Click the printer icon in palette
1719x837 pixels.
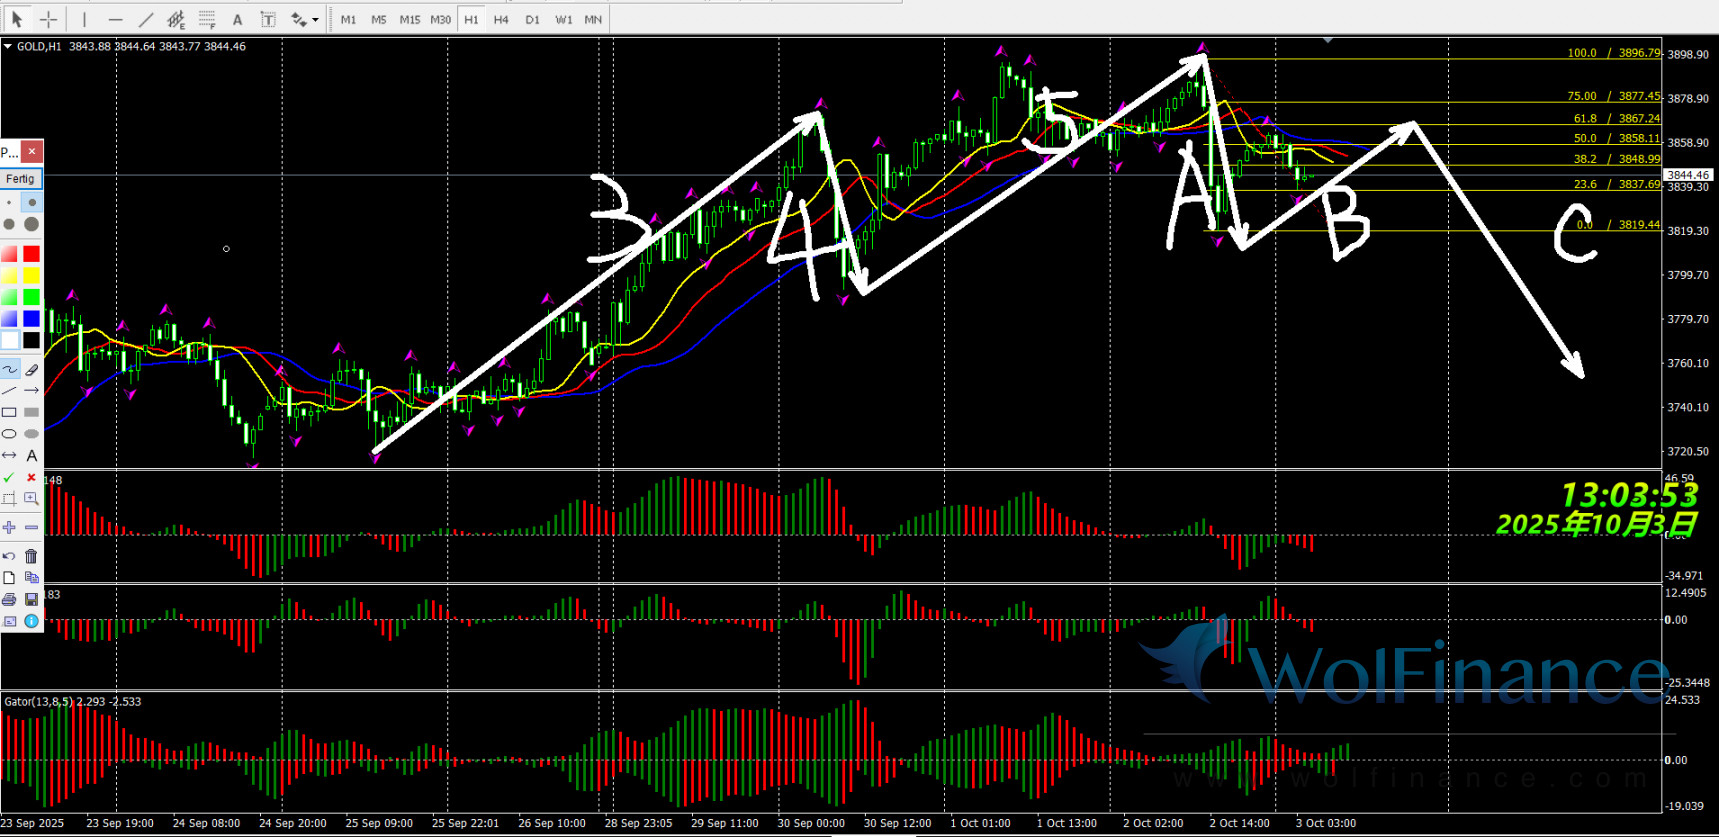pyautogui.click(x=10, y=599)
